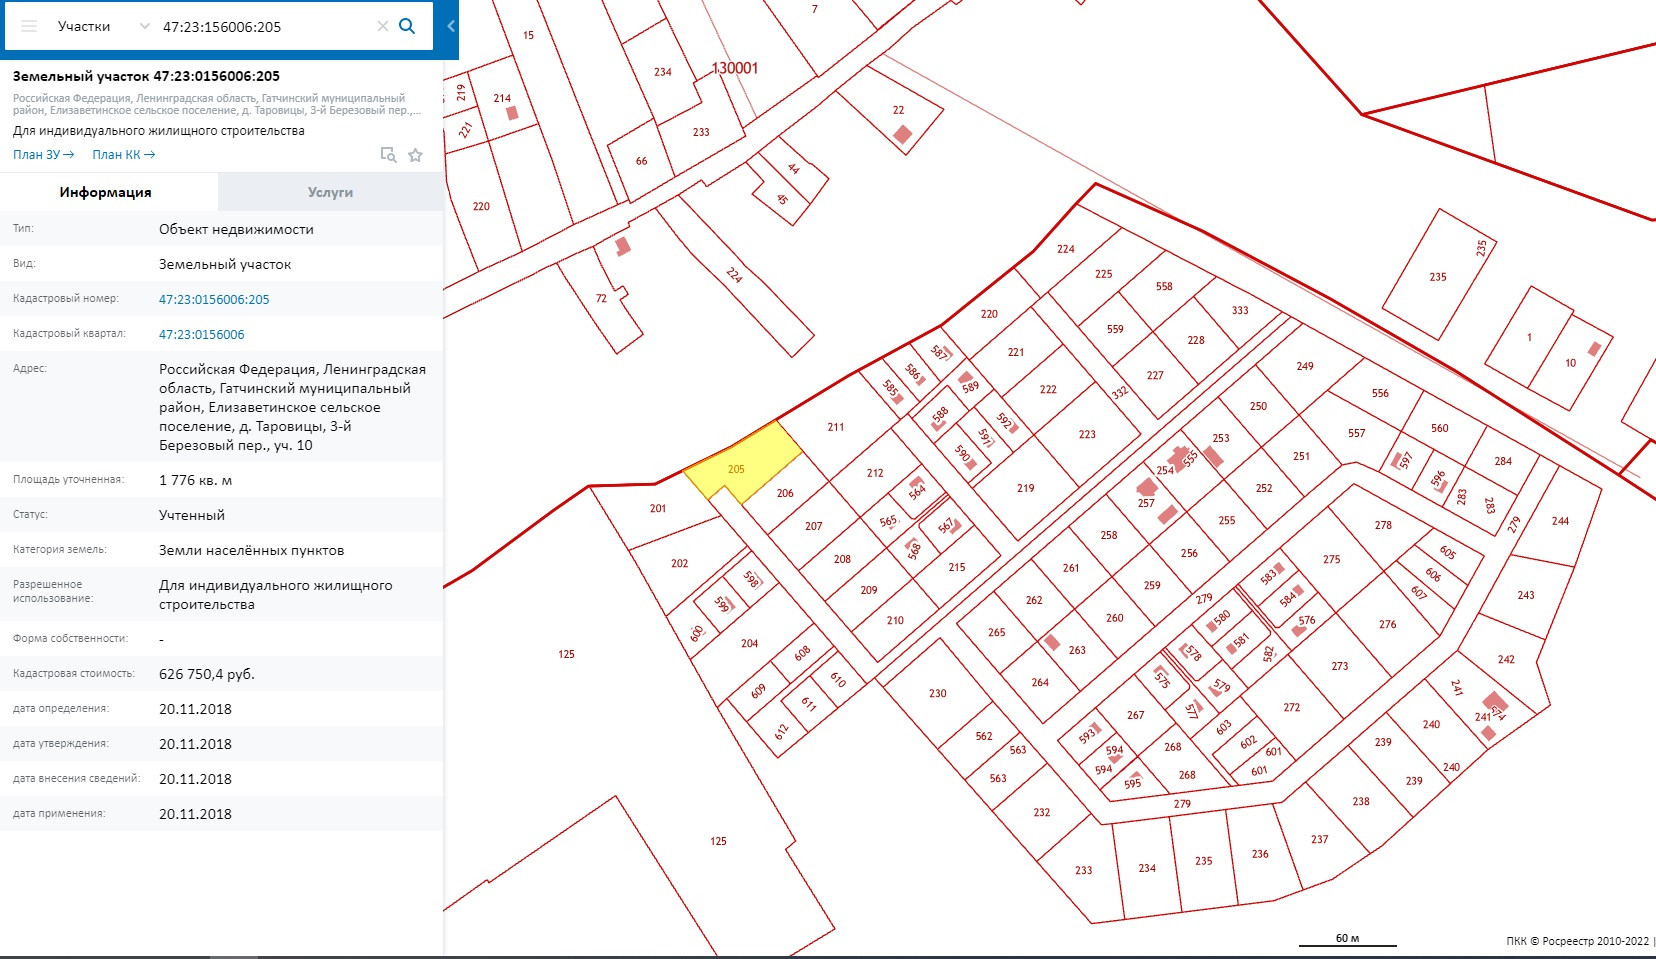Select parcel 276 on the map
This screenshot has height=959, width=1656.
(1388, 624)
